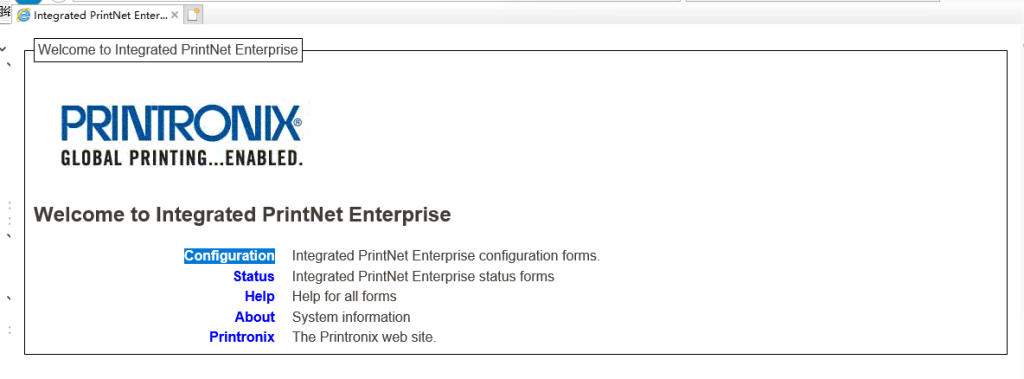Click the configuration forms description text
The image size is (1024, 379).
coord(445,256)
